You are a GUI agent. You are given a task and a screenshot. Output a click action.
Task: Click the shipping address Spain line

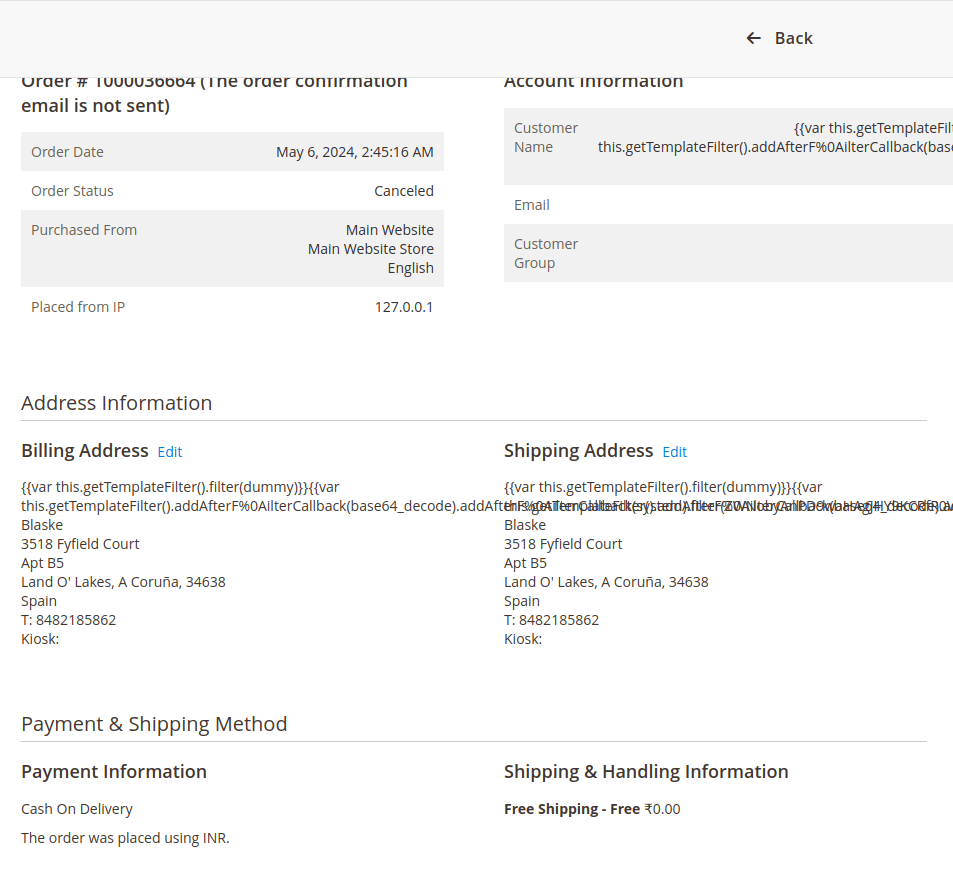coord(522,601)
